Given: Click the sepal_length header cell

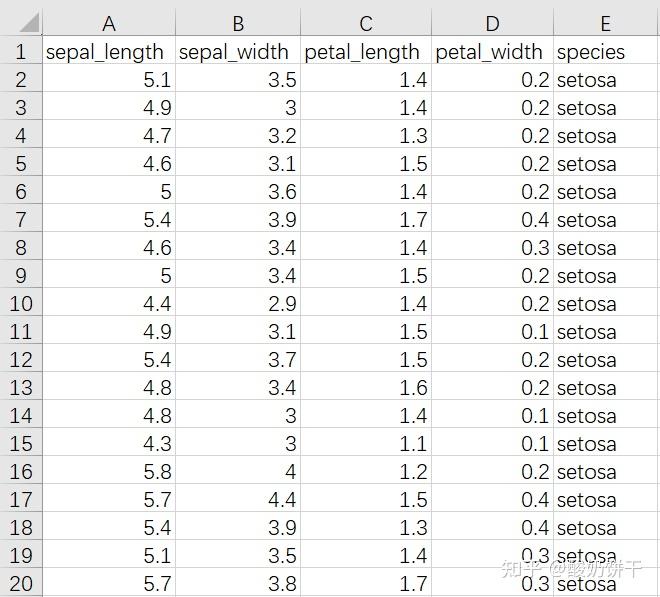Looking at the screenshot, I should click(109, 50).
